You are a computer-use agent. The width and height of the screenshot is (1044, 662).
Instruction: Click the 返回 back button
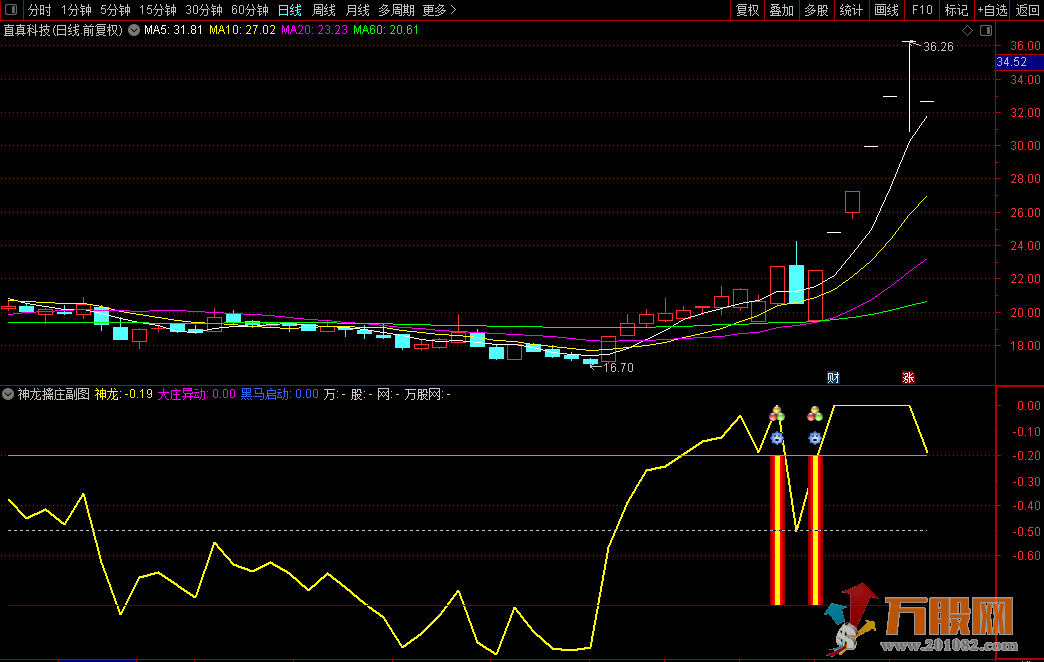click(1027, 10)
